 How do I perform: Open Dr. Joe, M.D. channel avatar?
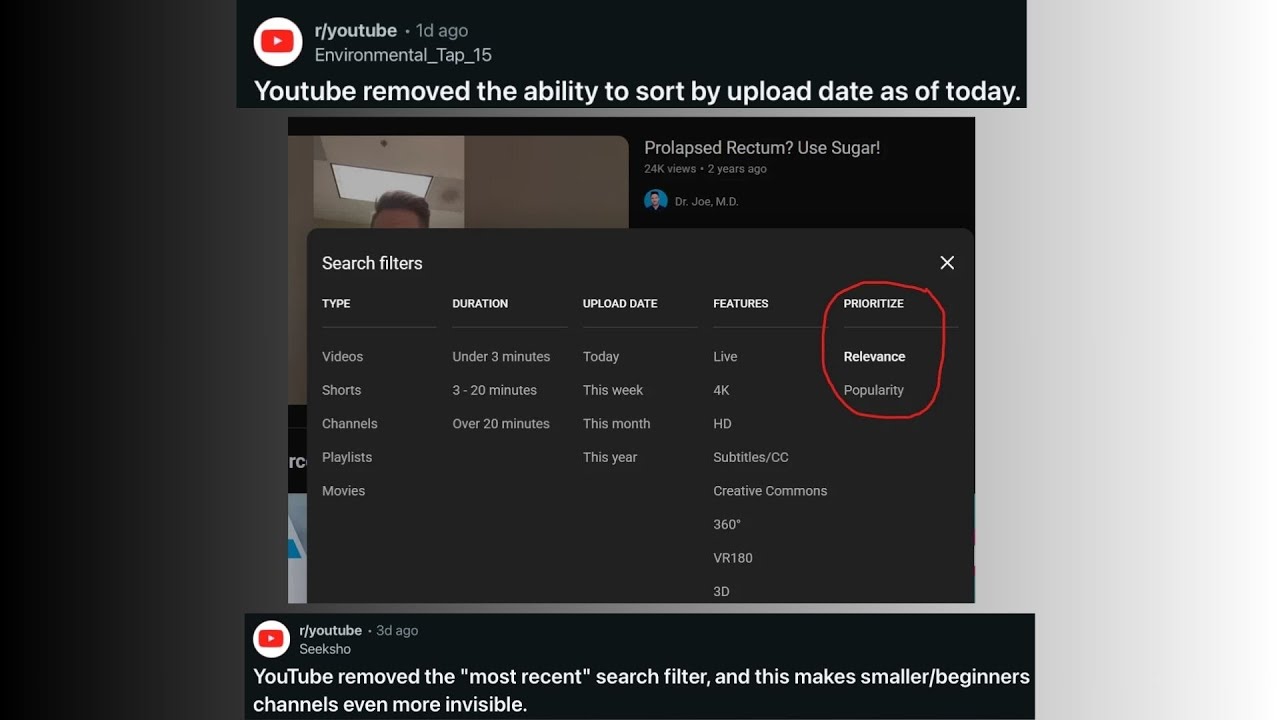(x=655, y=201)
